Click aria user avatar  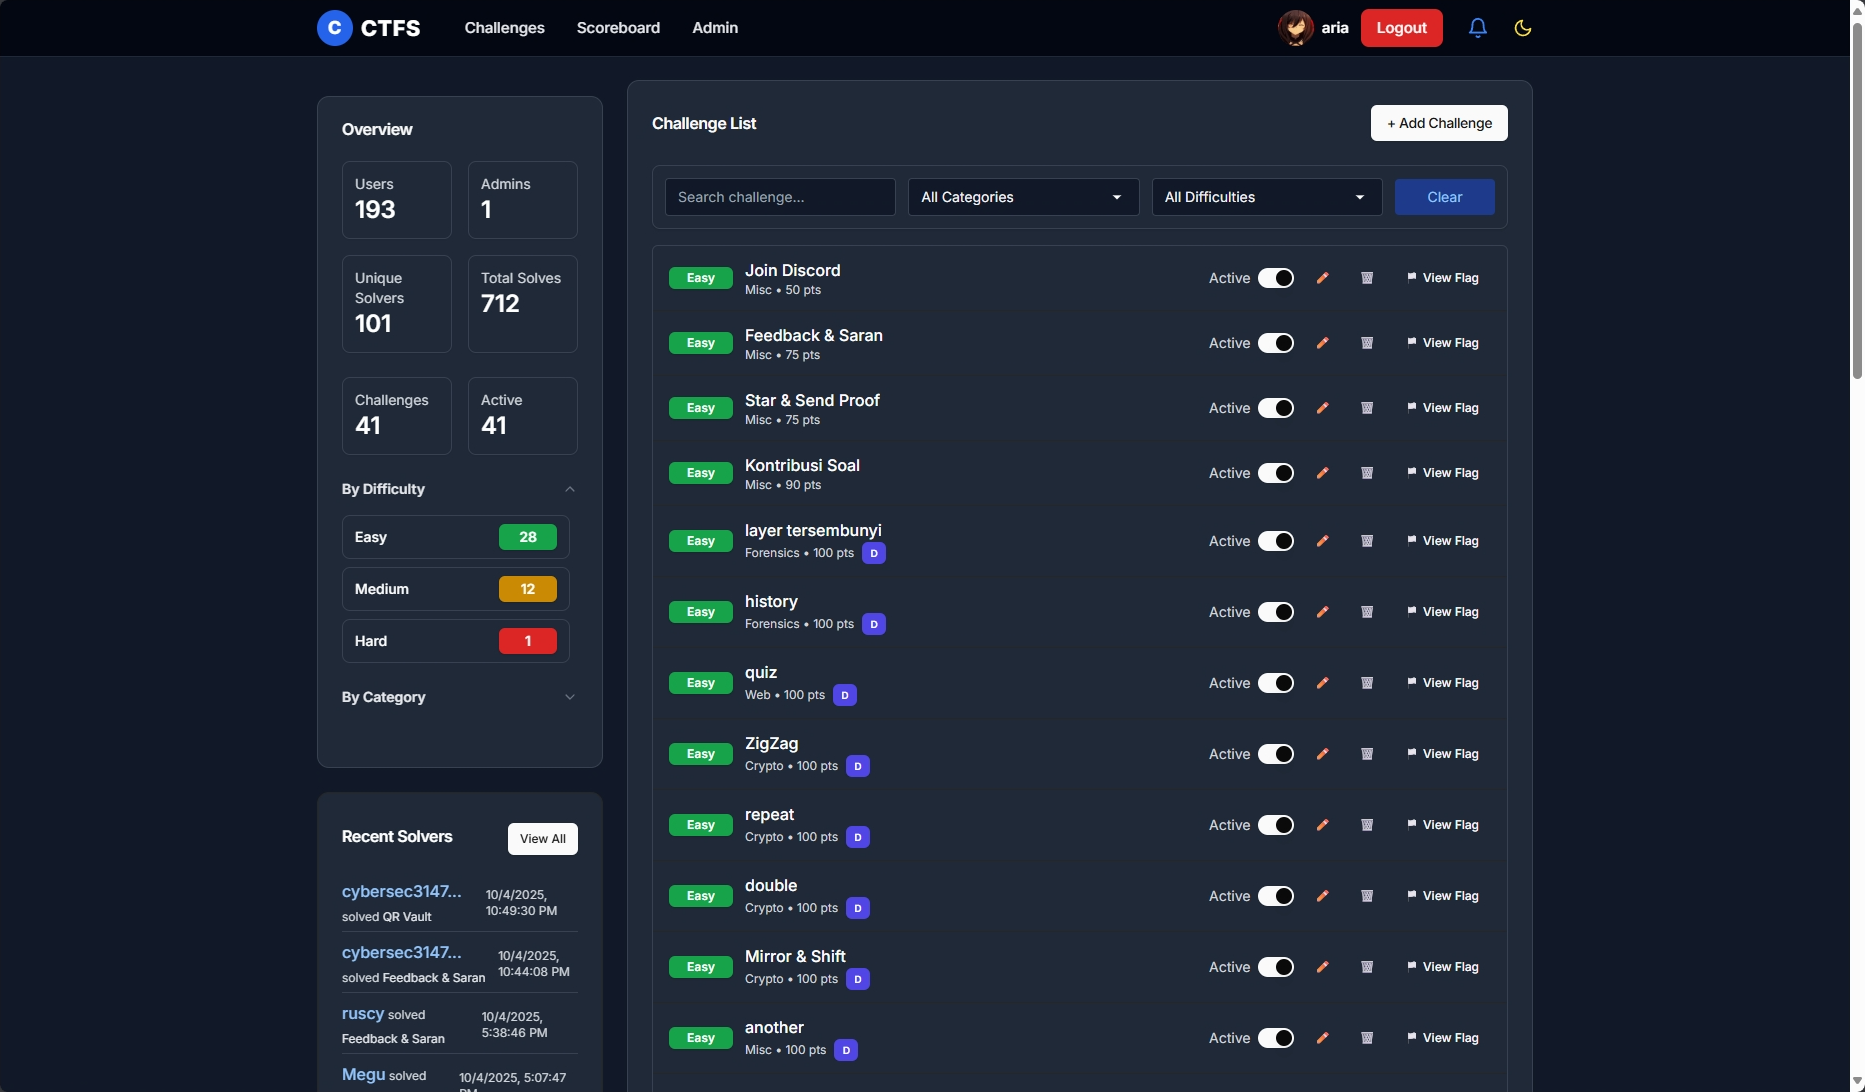pyautogui.click(x=1296, y=28)
